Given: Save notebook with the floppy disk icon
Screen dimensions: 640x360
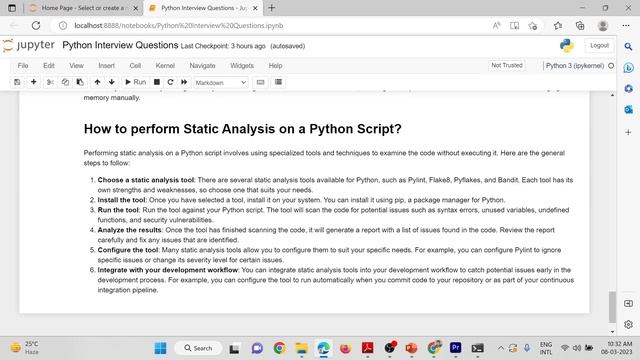Looking at the screenshot, I should tap(17, 82).
